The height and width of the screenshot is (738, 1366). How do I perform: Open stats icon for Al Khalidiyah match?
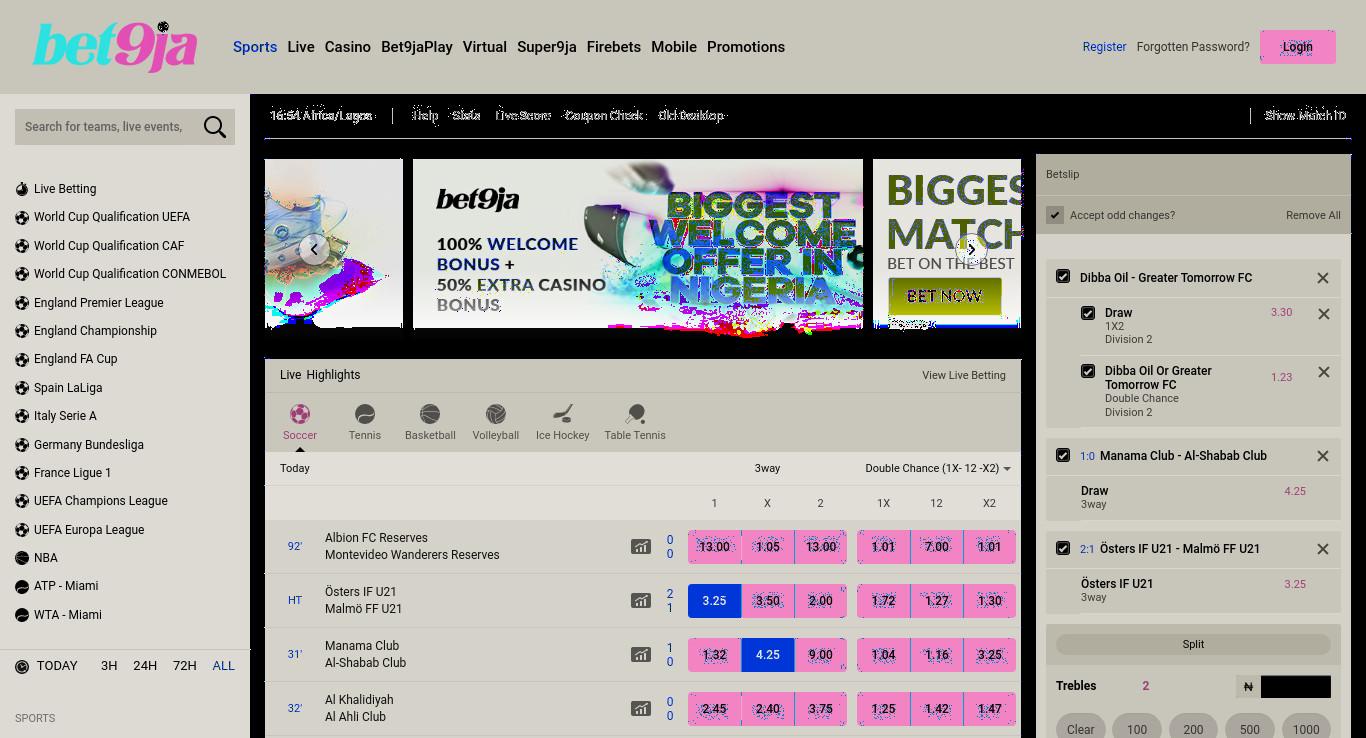click(x=640, y=709)
